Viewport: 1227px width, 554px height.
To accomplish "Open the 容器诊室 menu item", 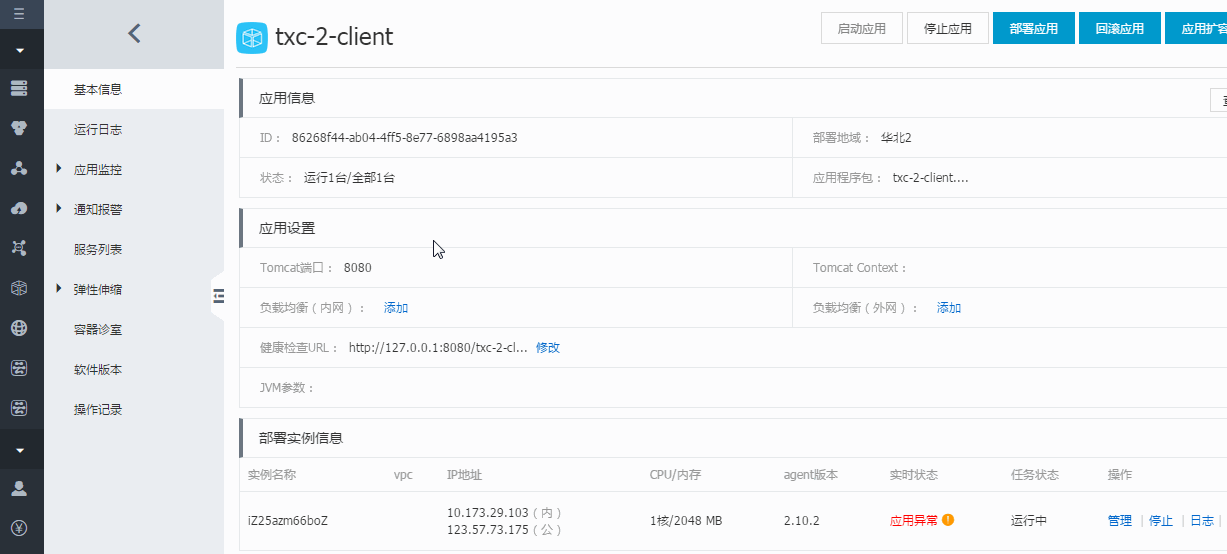I will (98, 329).
